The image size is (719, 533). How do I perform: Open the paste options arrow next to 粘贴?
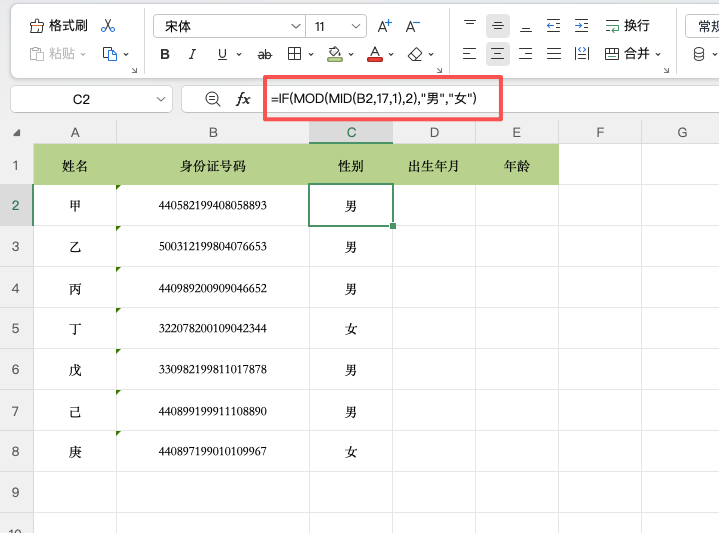(x=83, y=54)
